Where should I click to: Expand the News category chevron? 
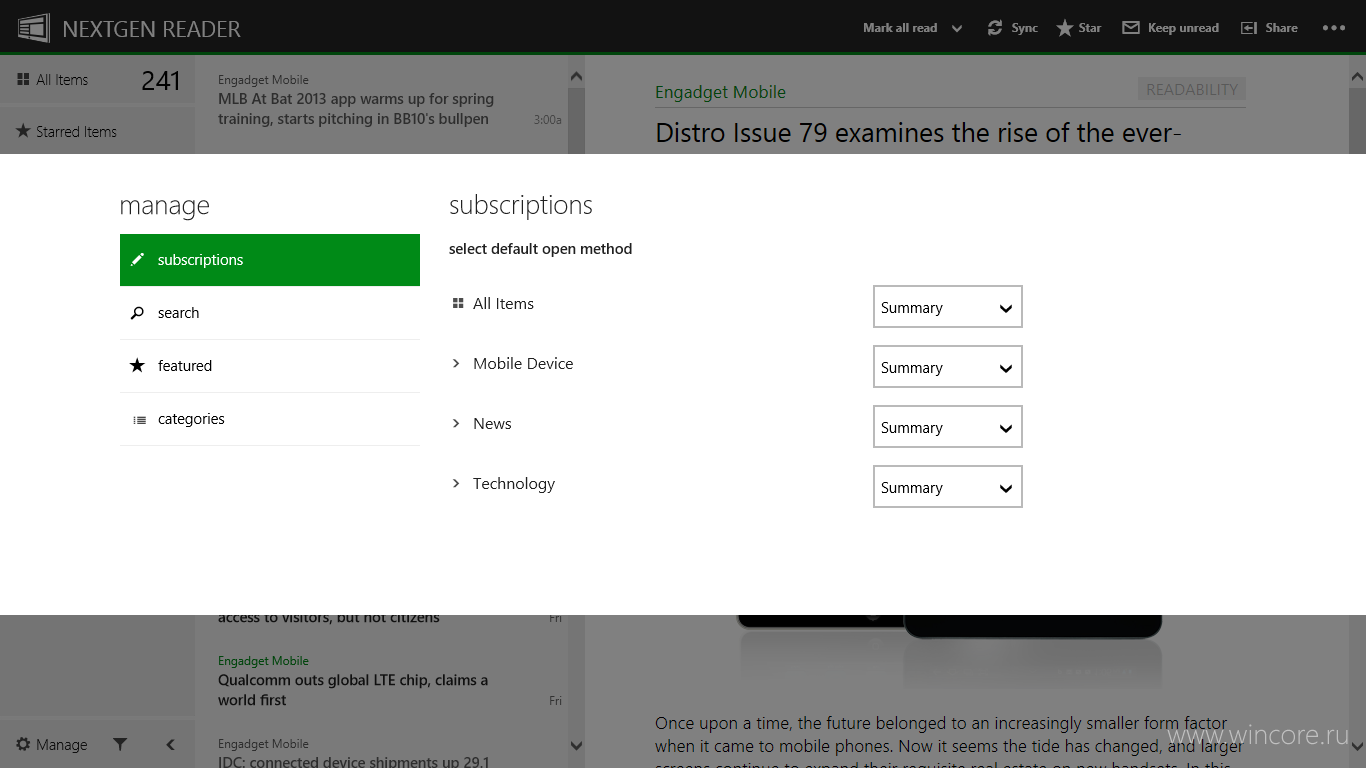[x=456, y=424]
